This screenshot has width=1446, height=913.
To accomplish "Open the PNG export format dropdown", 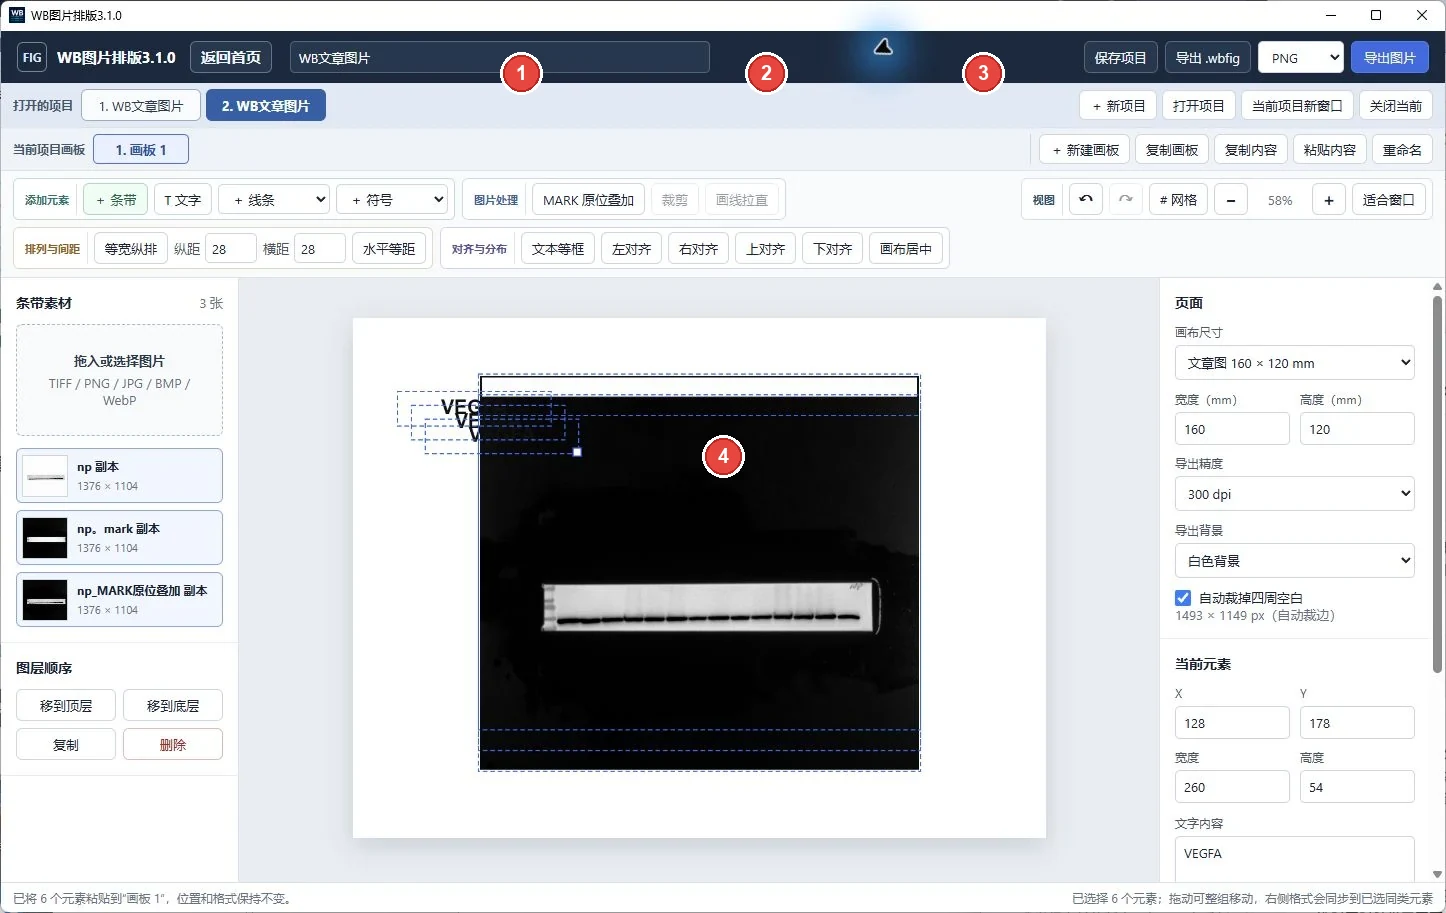I will 1300,58.
